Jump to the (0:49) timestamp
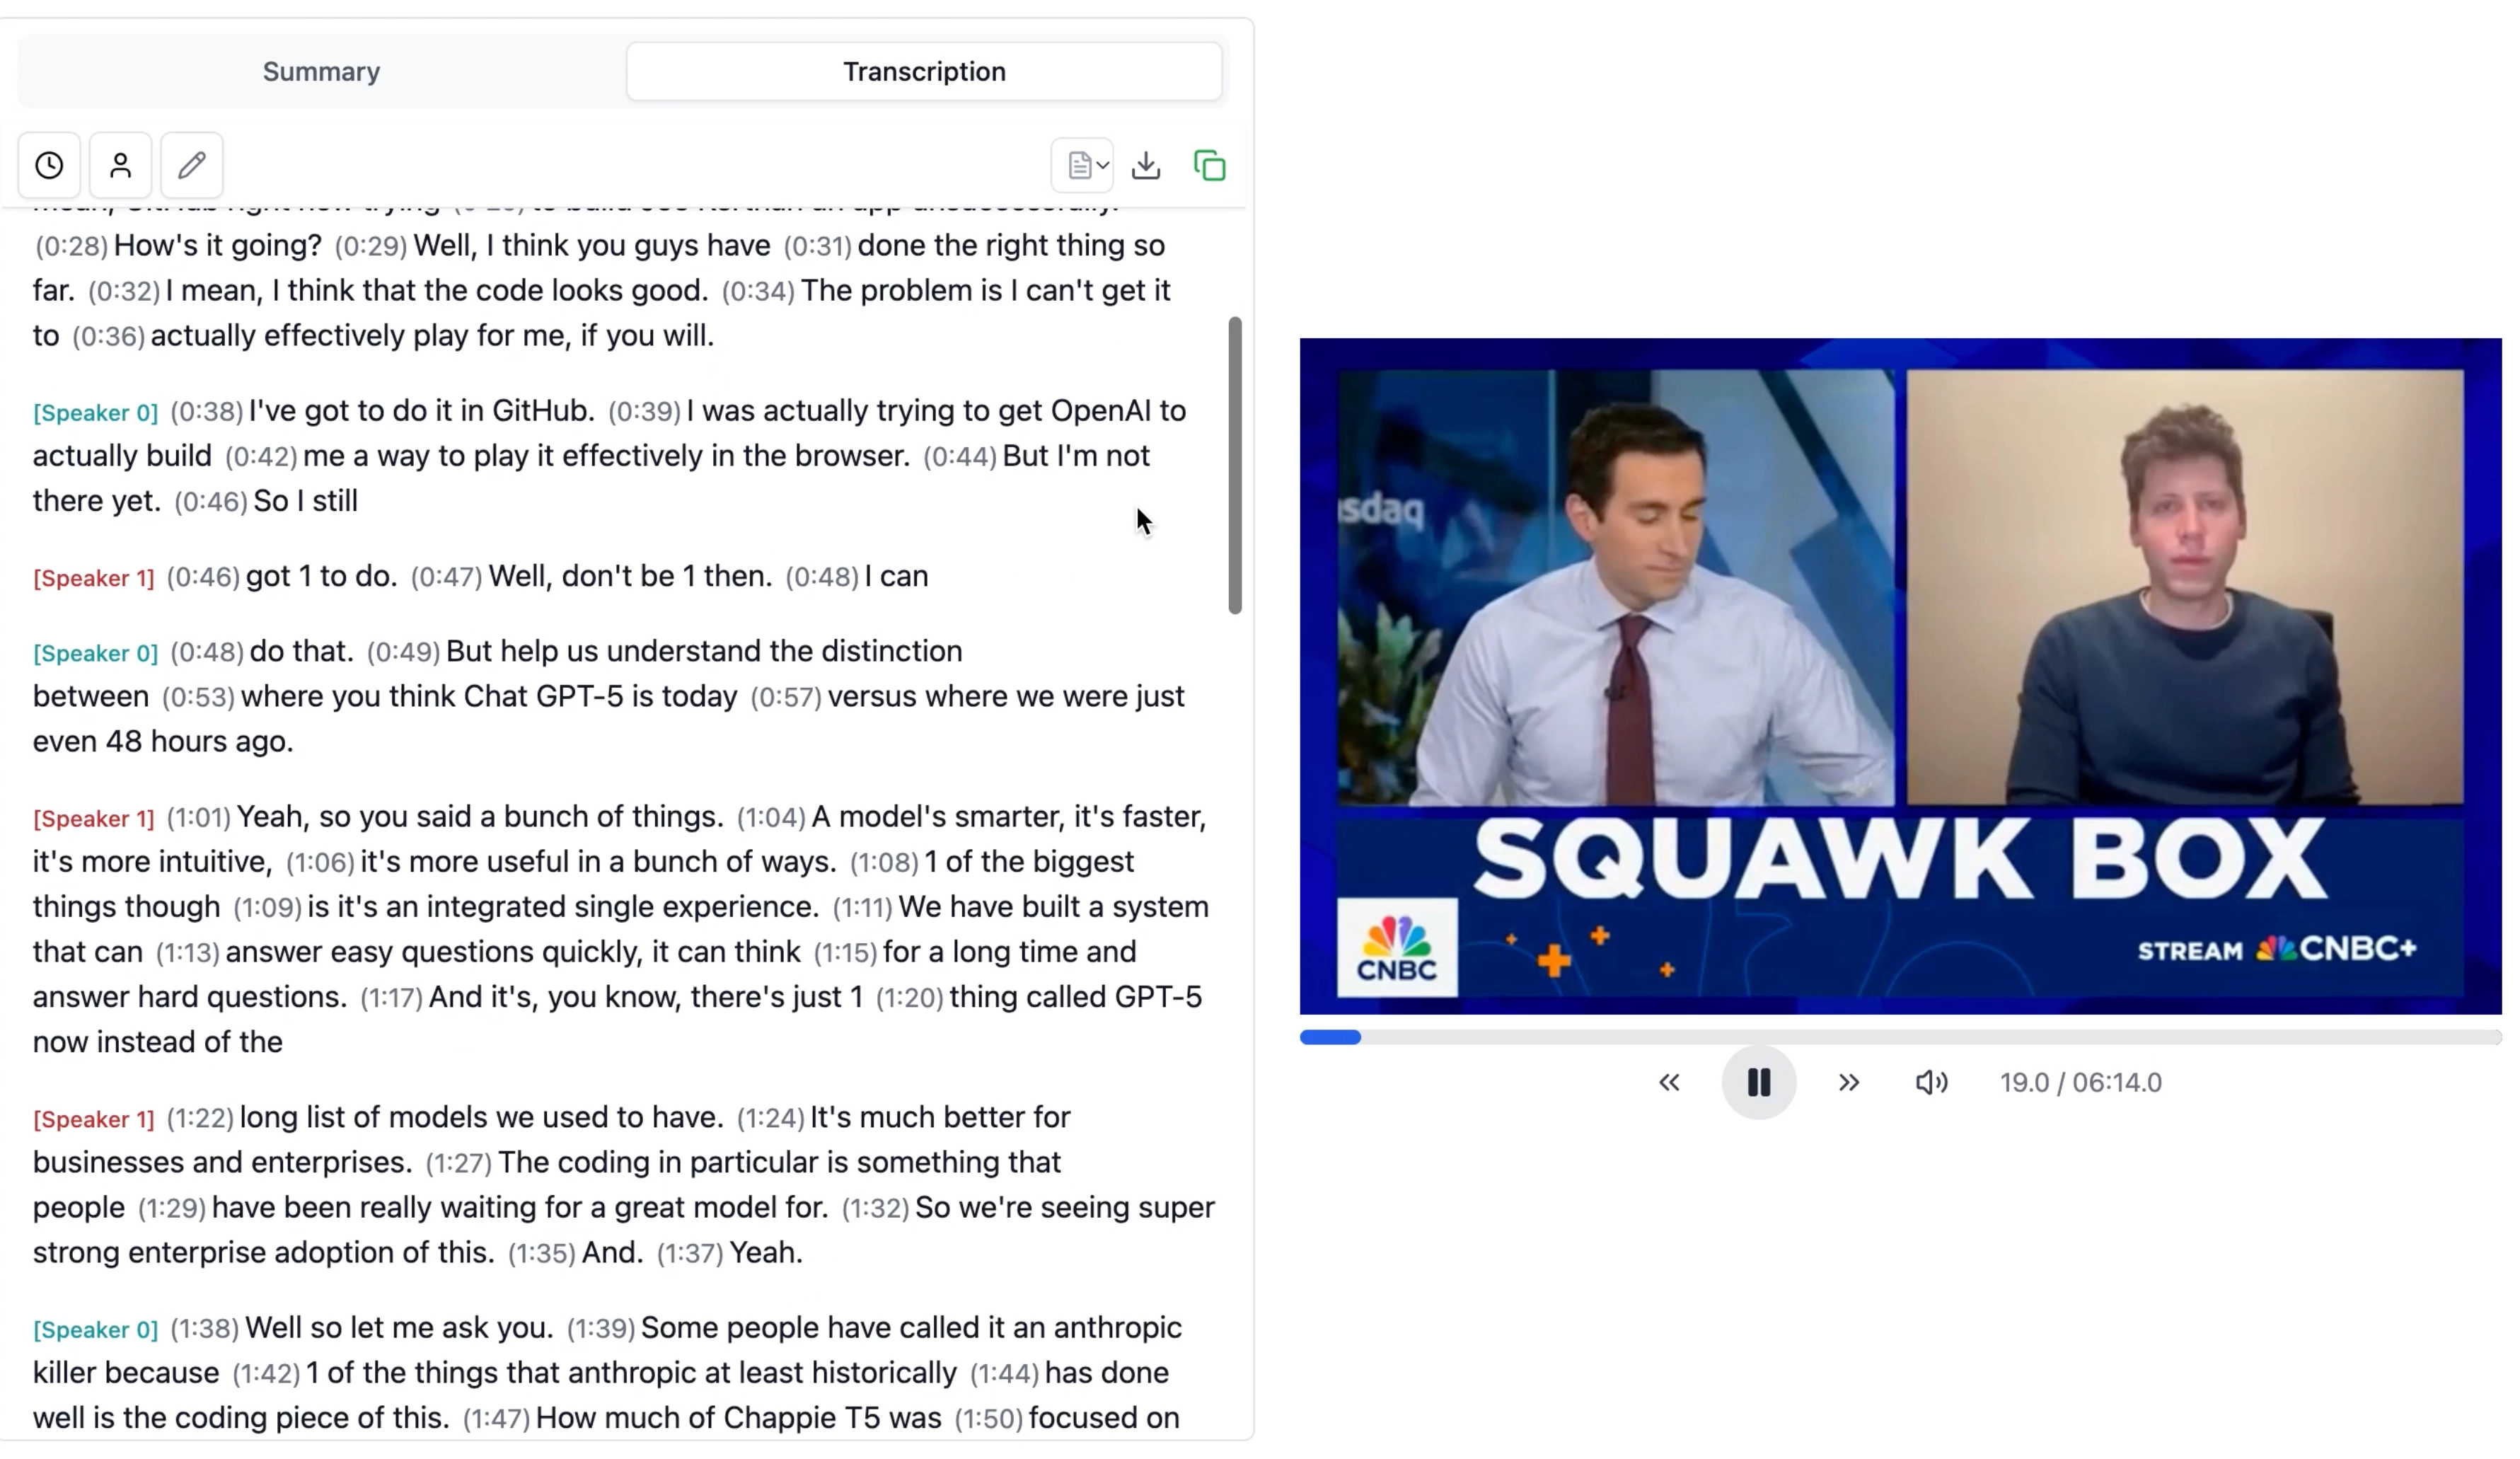2520x1459 pixels. point(403,652)
